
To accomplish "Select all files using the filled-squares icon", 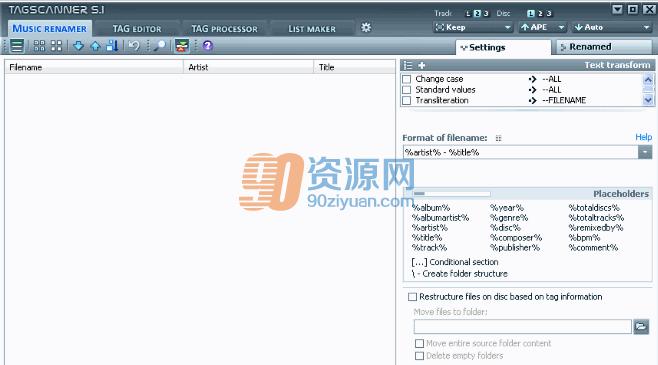I will coord(39,46).
